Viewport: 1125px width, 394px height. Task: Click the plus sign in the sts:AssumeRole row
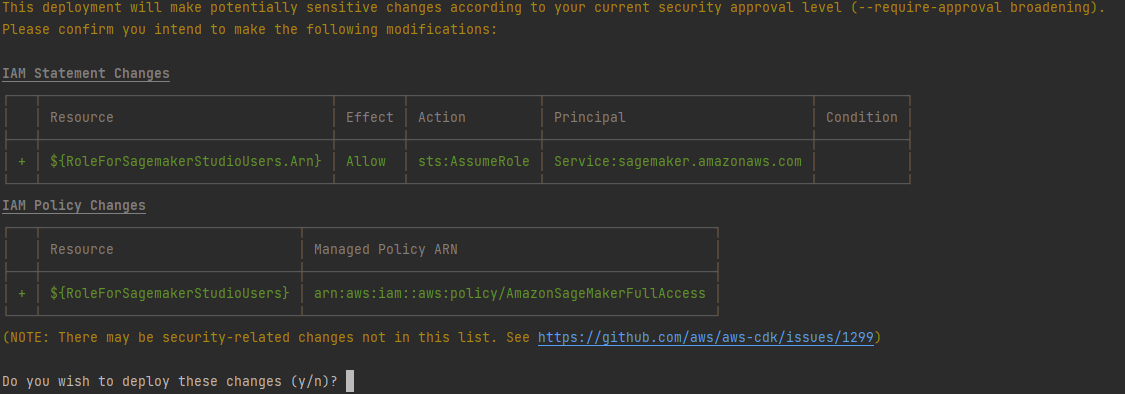(x=22, y=162)
